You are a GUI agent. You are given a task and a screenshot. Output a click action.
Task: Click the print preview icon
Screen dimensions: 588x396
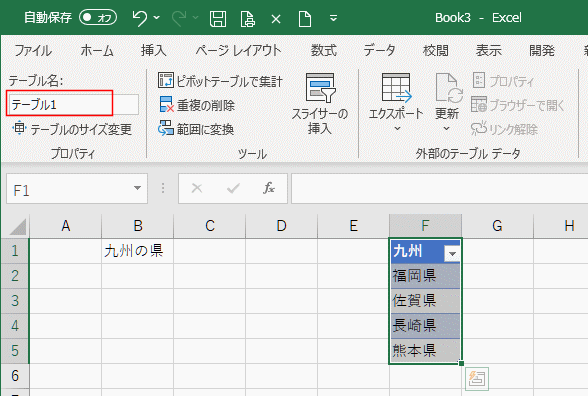(248, 18)
